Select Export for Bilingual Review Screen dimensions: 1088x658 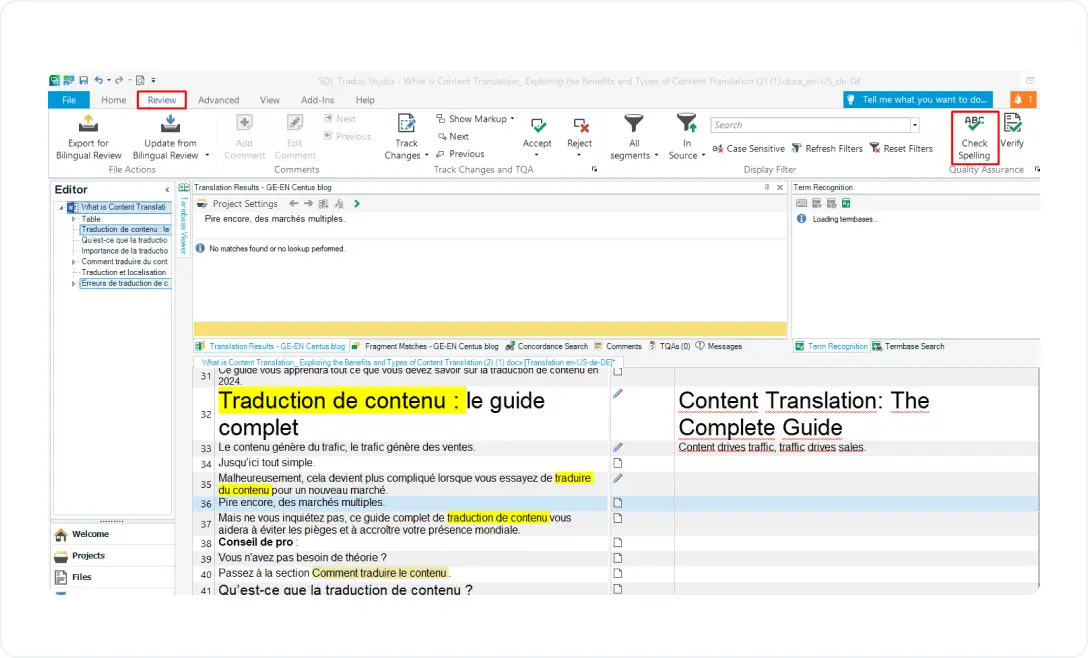point(88,135)
